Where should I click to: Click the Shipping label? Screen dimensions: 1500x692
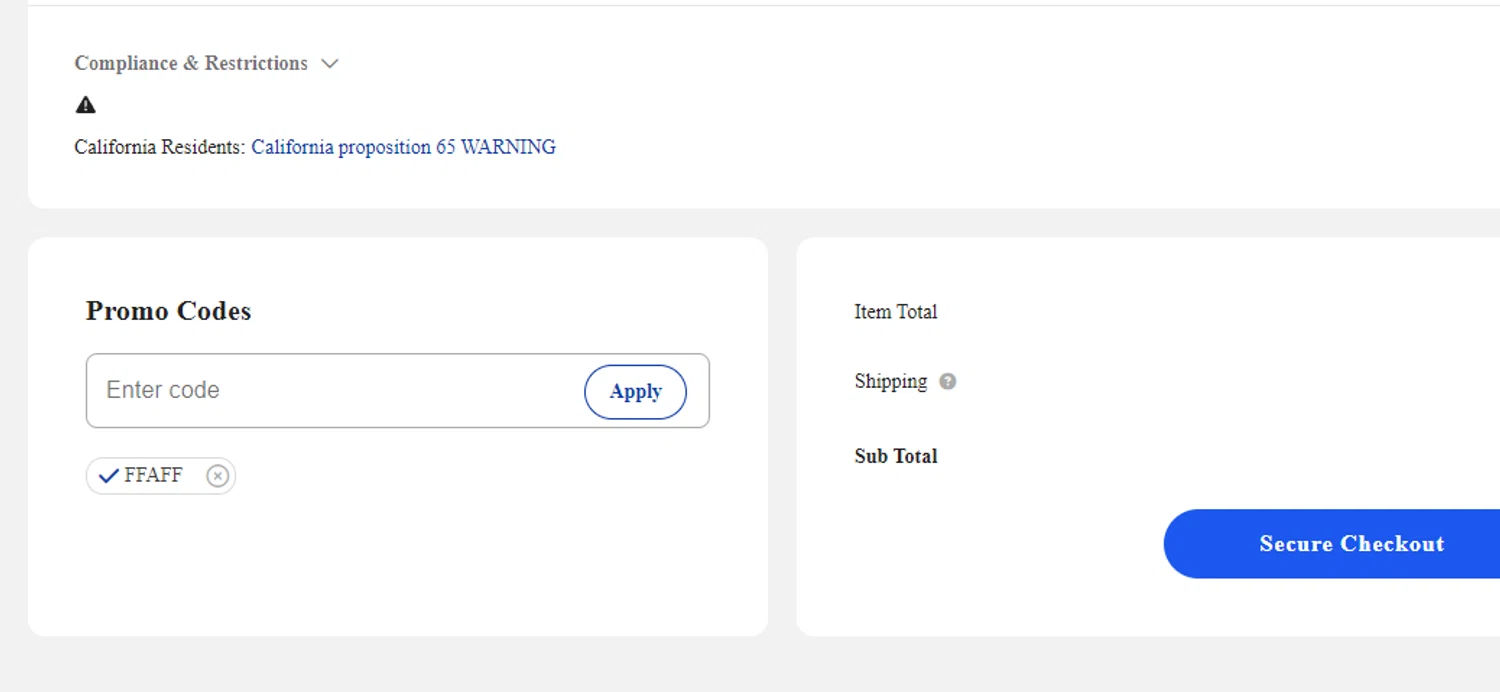(x=890, y=381)
